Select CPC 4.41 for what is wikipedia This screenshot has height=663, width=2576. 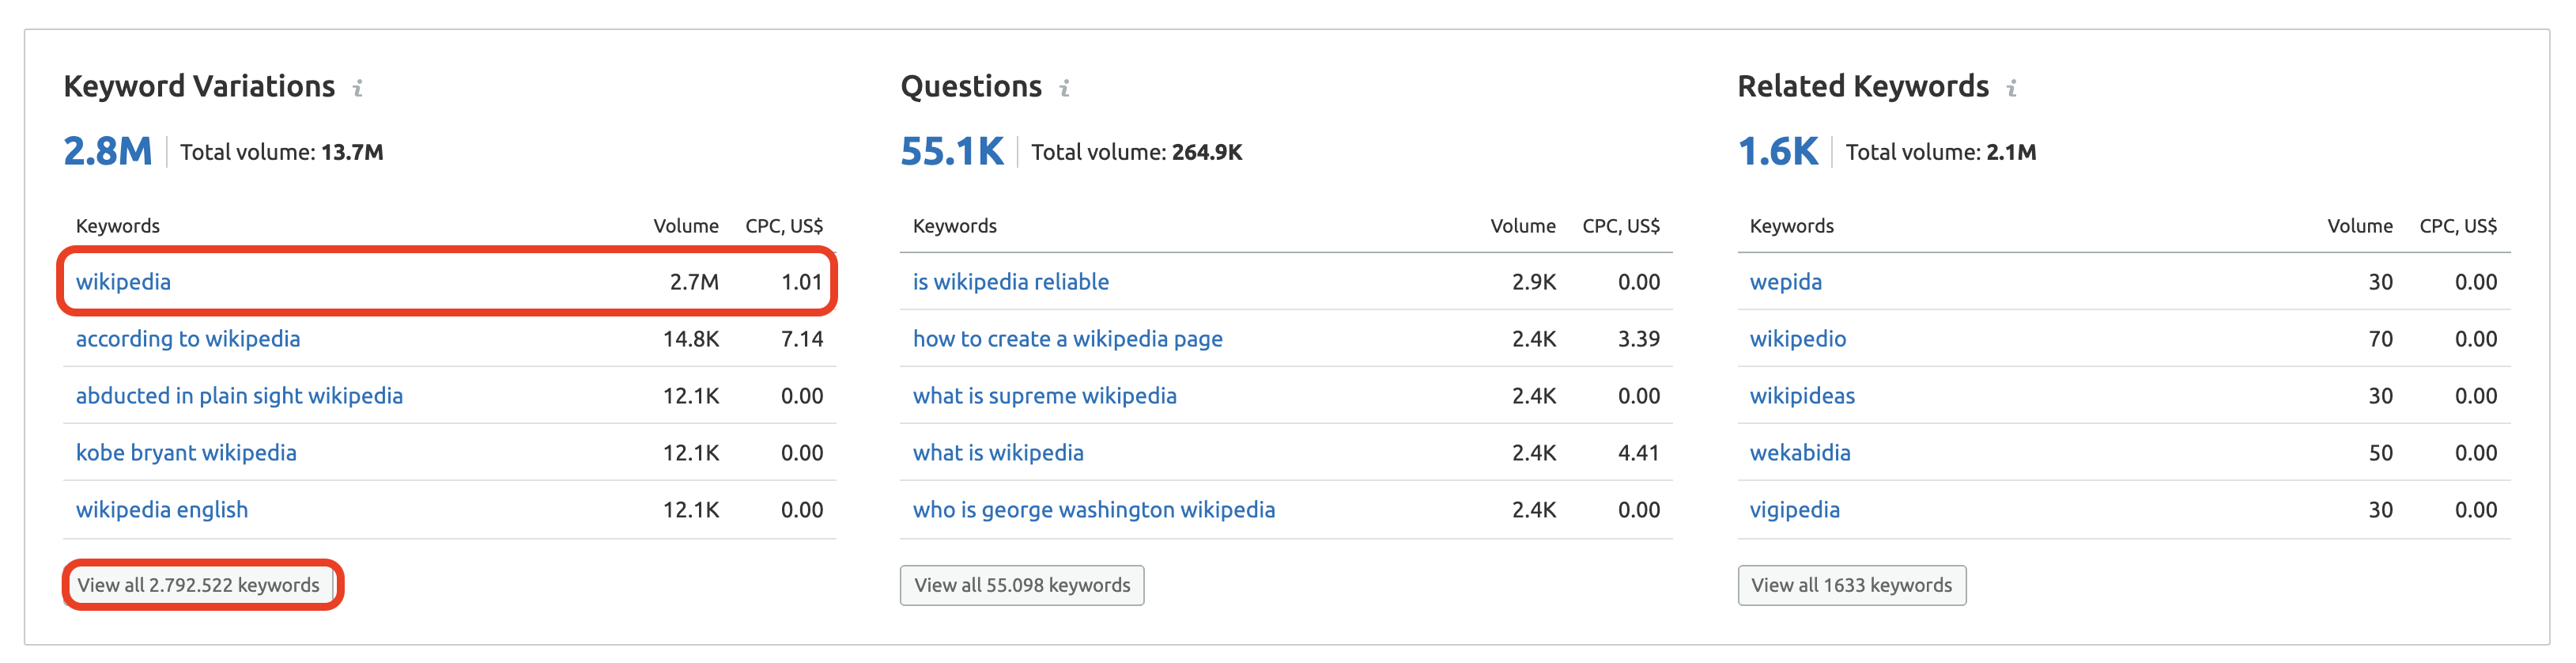click(1638, 453)
